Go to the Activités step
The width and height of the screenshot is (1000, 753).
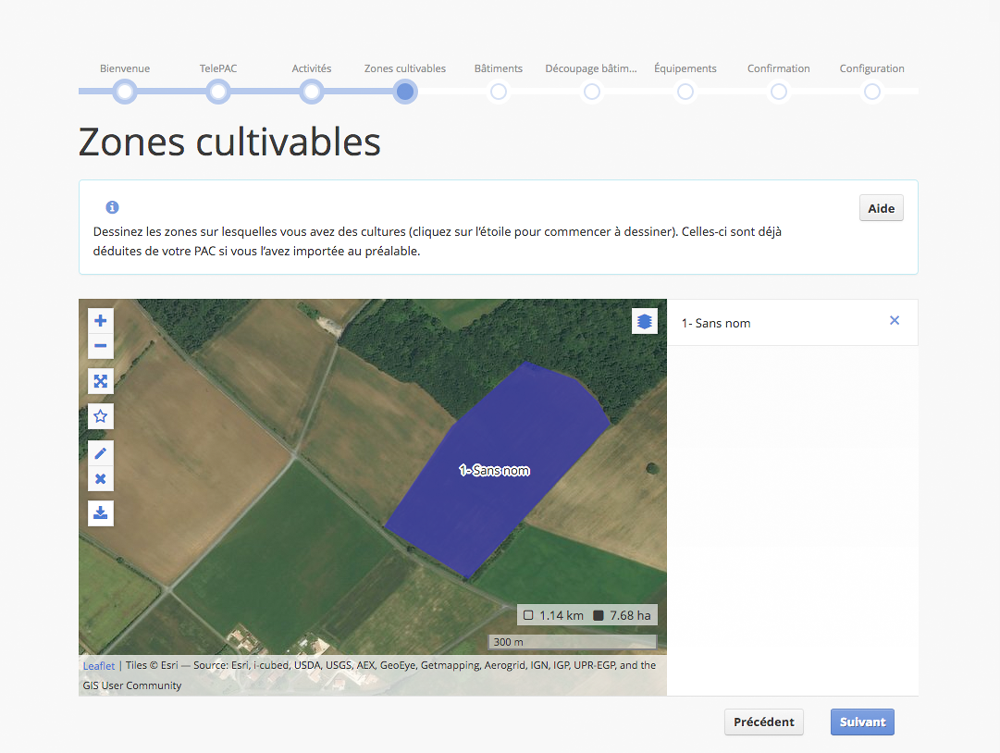(x=311, y=92)
